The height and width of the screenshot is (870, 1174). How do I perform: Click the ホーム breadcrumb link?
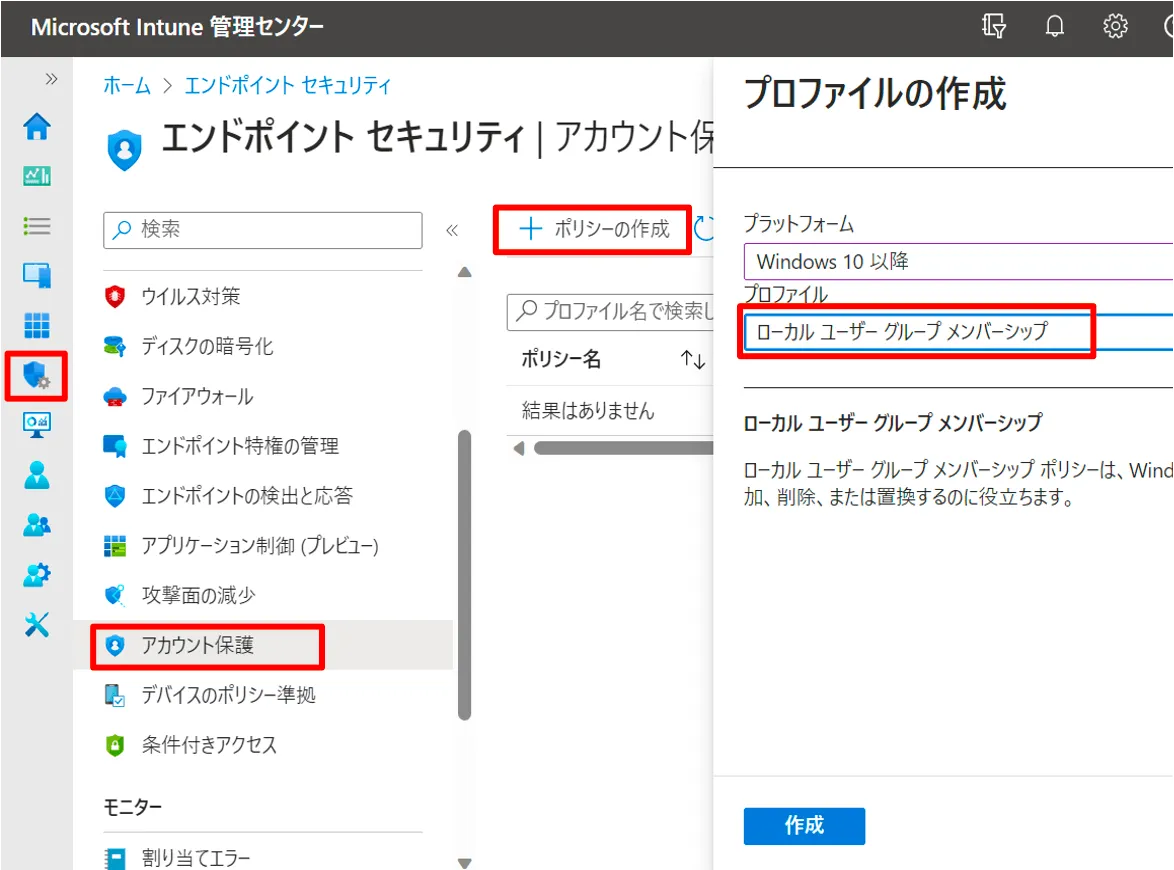(x=127, y=85)
